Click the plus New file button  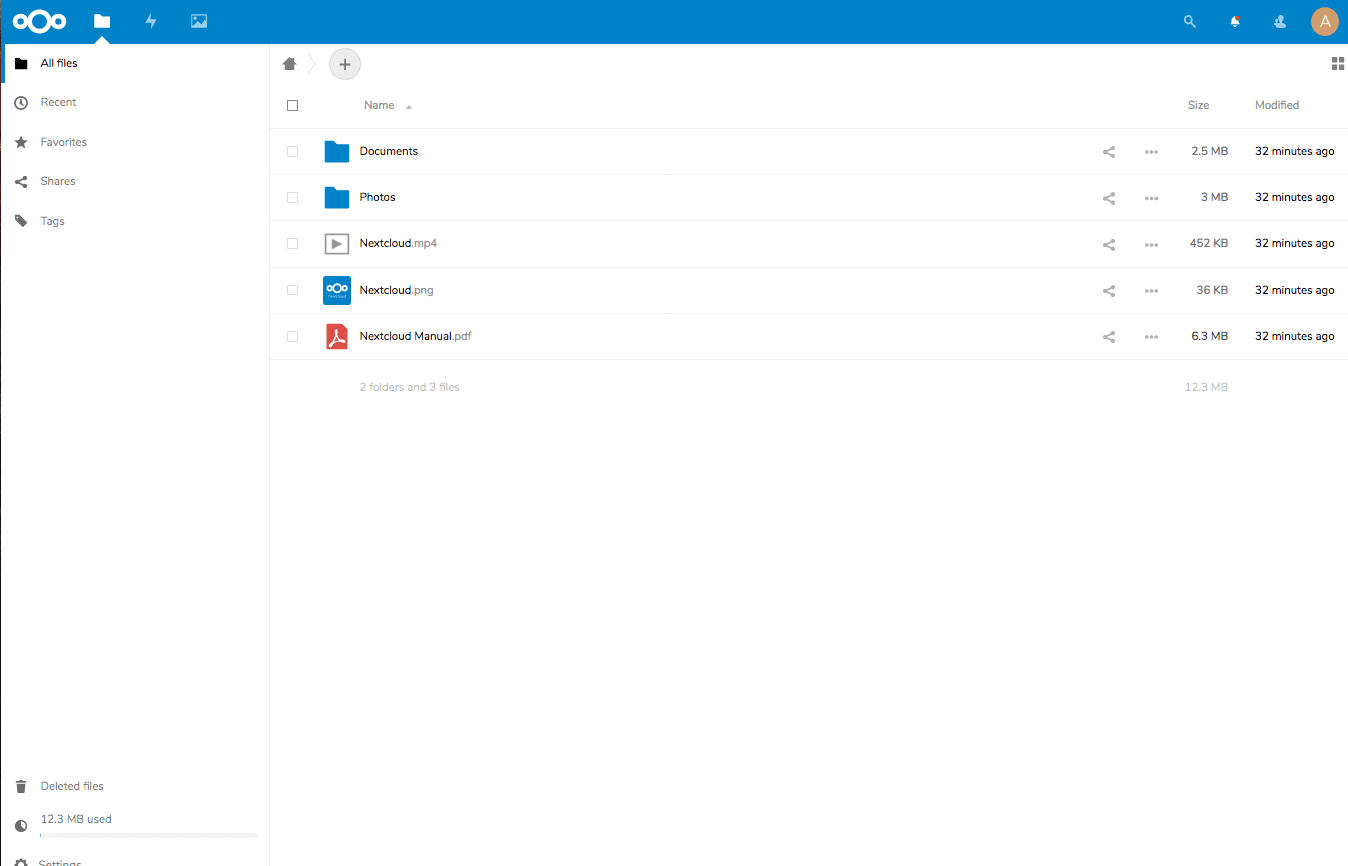tap(345, 64)
